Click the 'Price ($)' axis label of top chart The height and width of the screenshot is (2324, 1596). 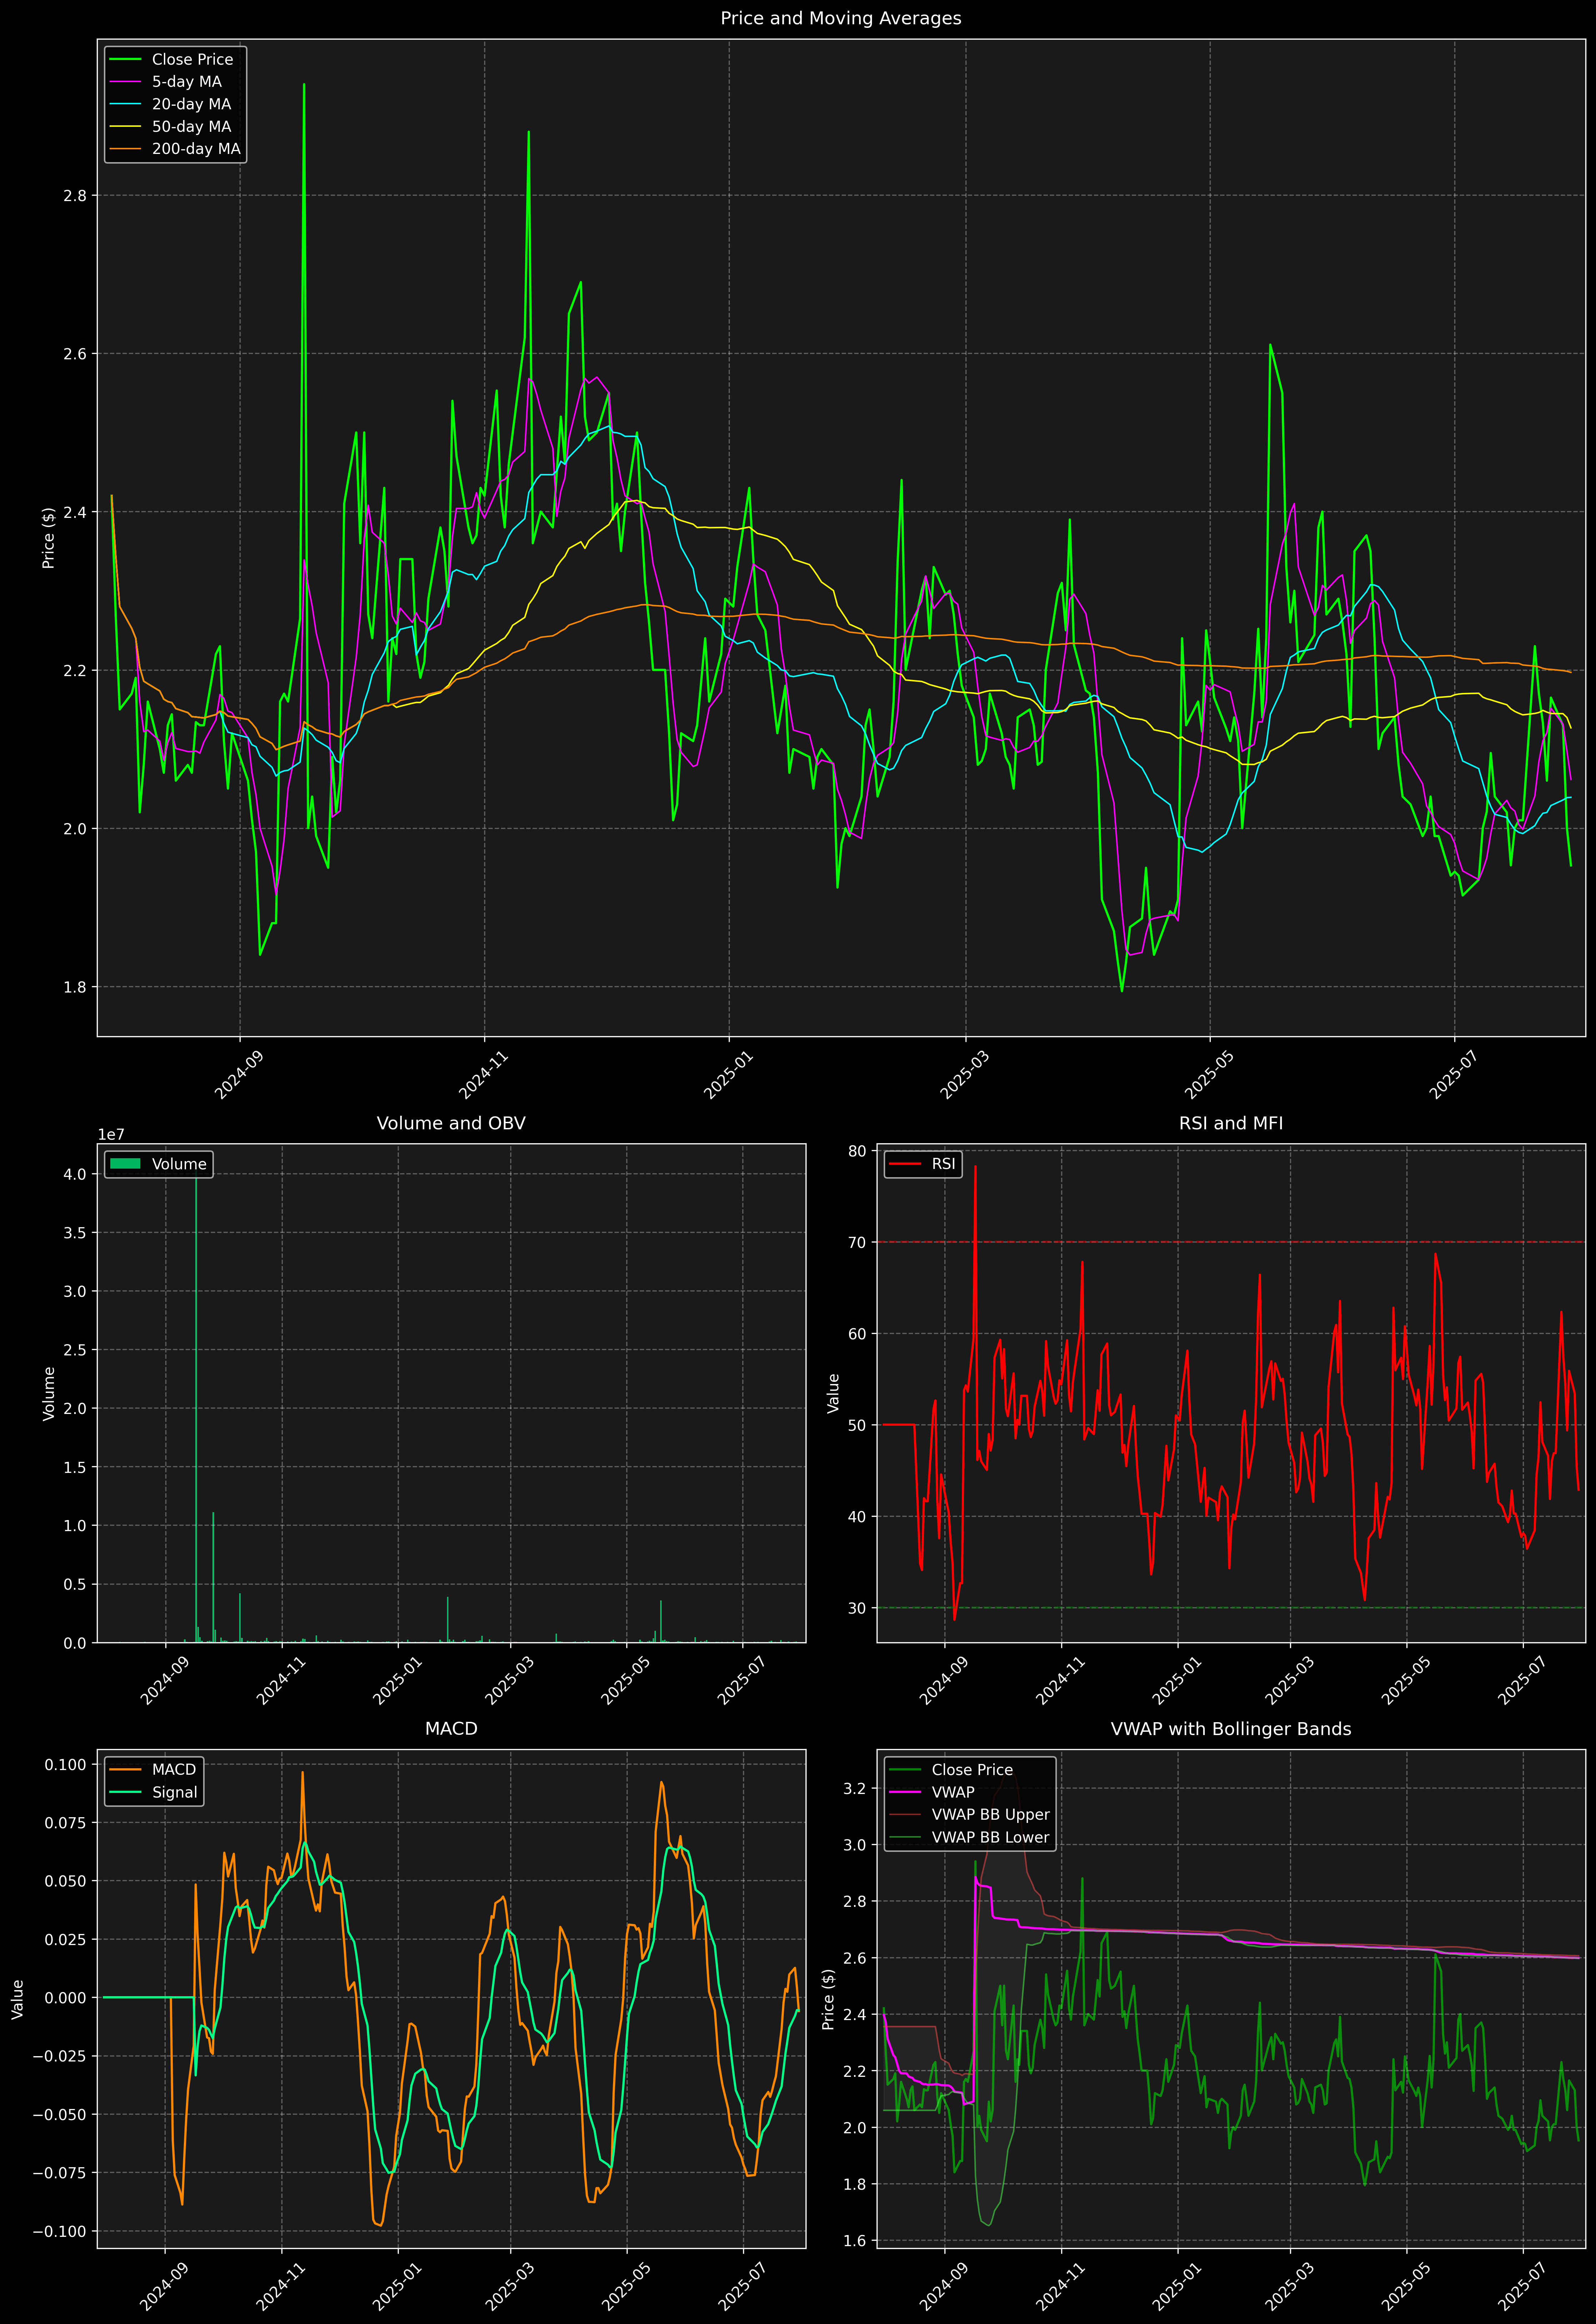(48, 538)
